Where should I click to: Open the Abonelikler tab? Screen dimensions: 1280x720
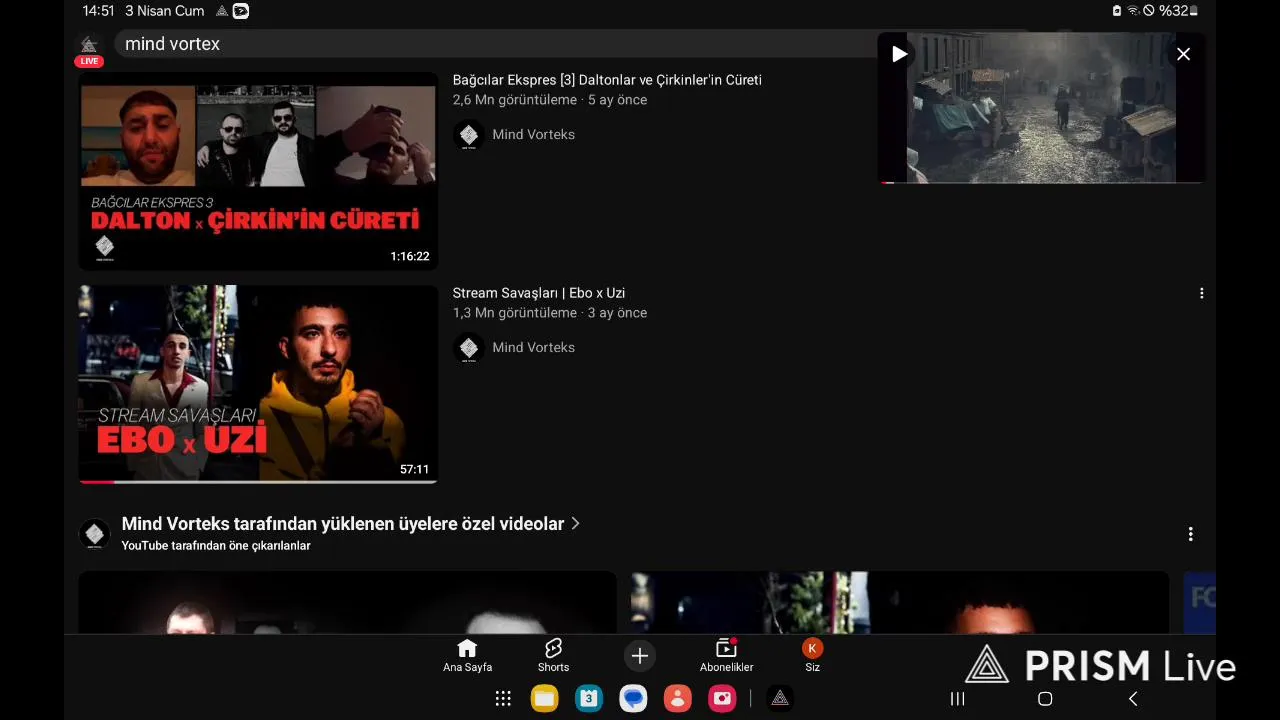point(726,656)
